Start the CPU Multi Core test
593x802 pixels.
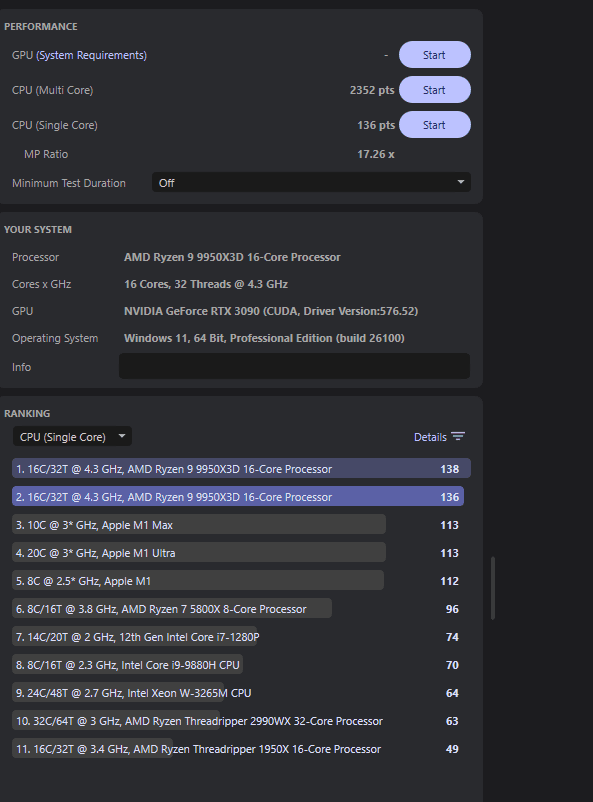tap(434, 90)
